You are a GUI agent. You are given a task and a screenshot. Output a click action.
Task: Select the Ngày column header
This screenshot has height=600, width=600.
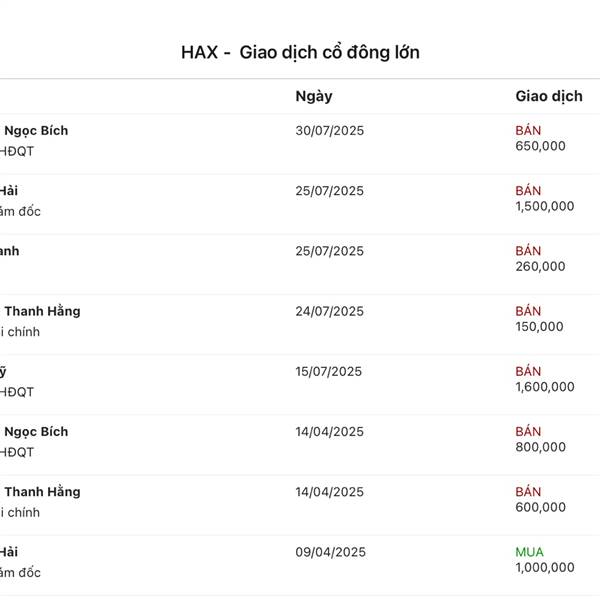(x=314, y=96)
